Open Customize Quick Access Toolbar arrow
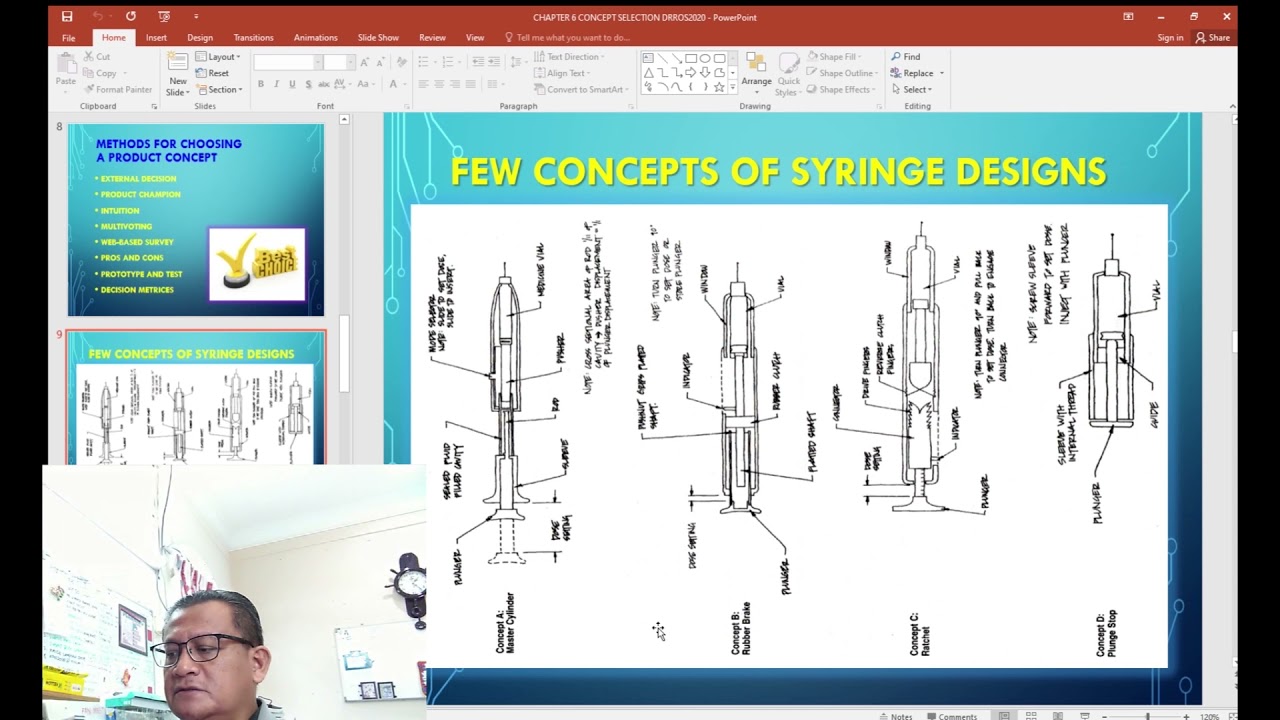This screenshot has width=1280, height=720. [196, 17]
